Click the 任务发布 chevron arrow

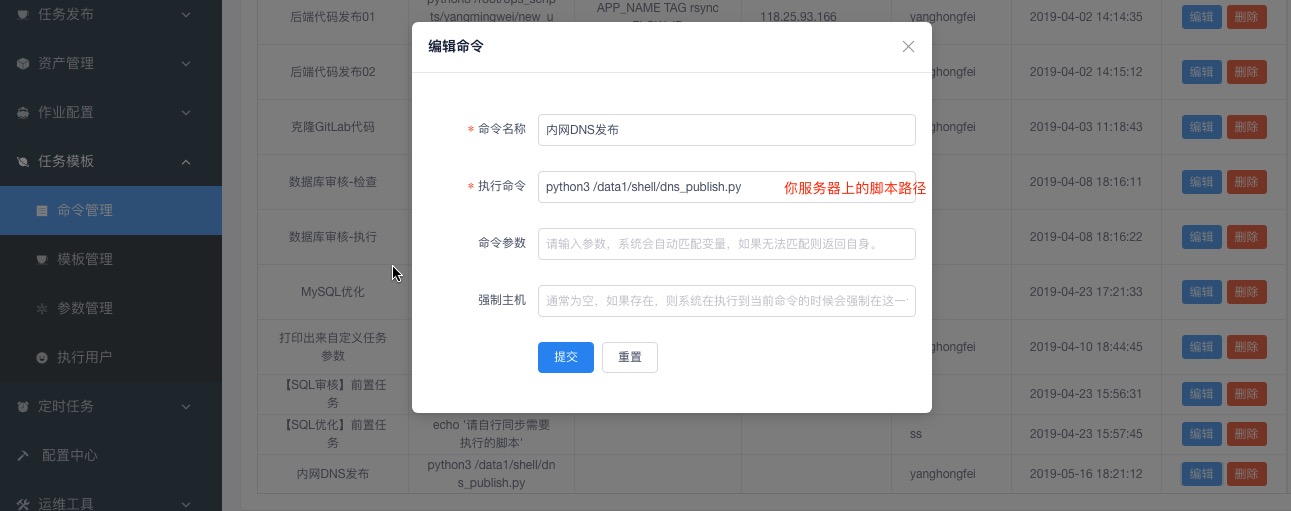pos(186,14)
